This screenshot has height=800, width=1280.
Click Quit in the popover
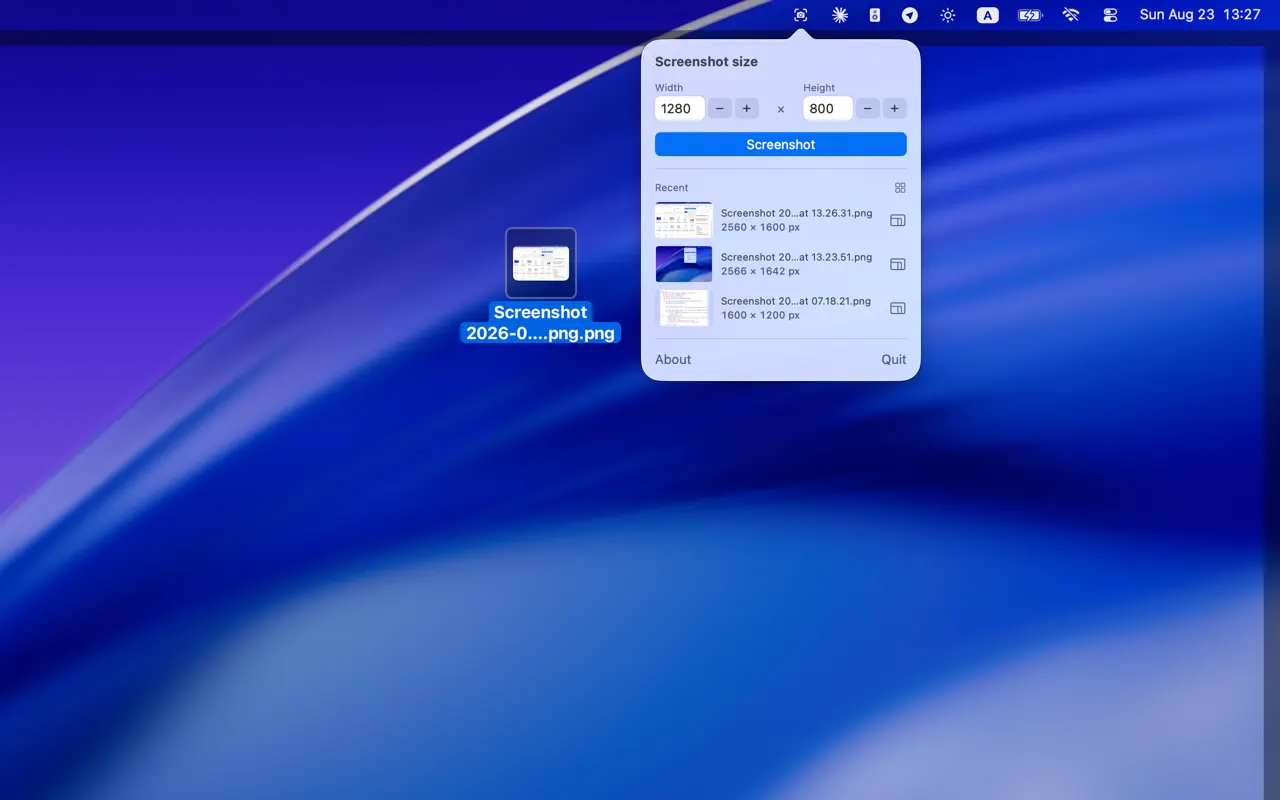894,359
